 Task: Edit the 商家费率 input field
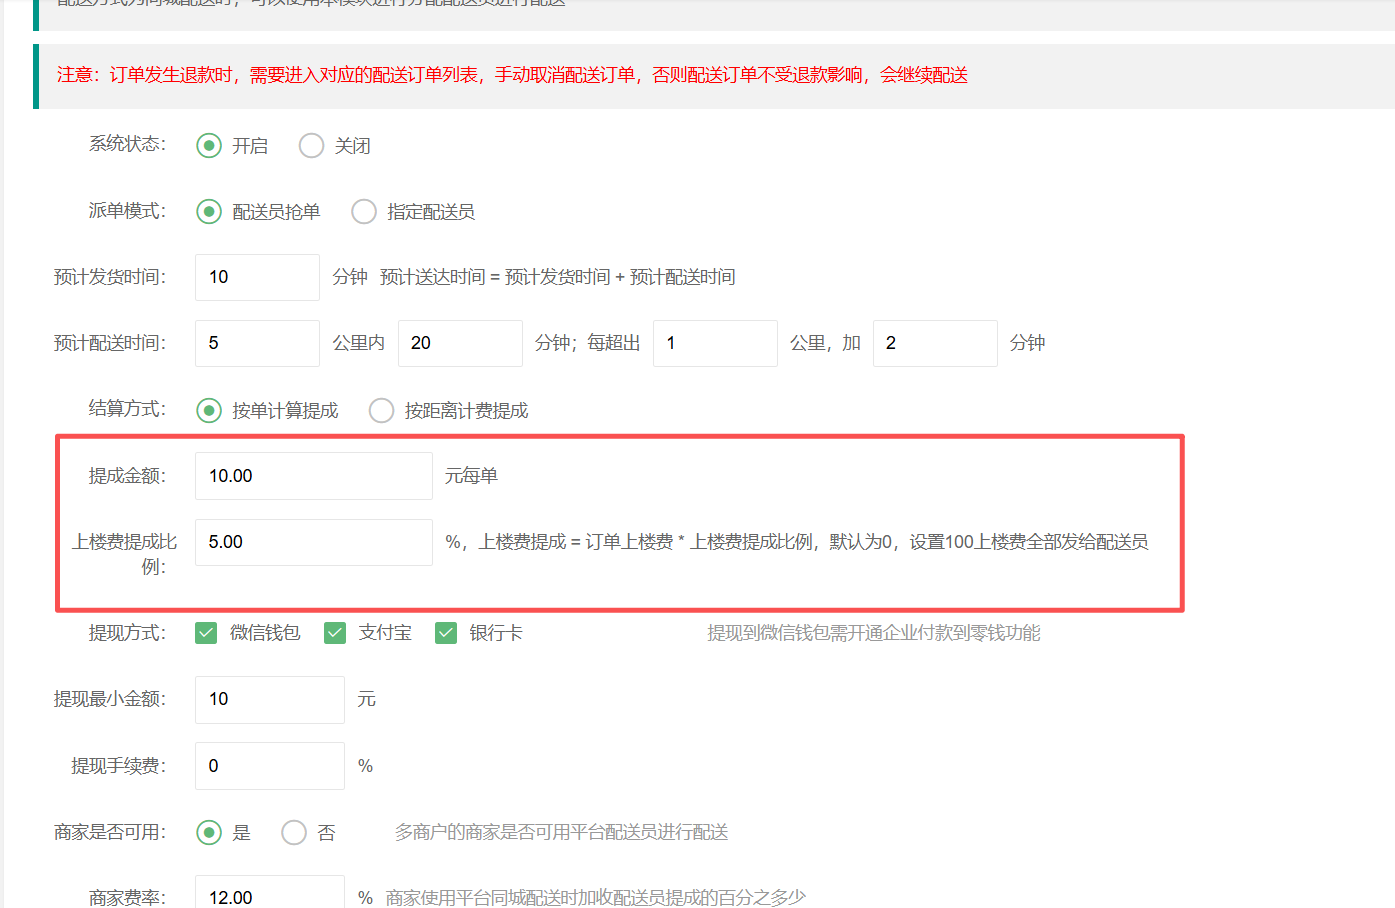269,895
